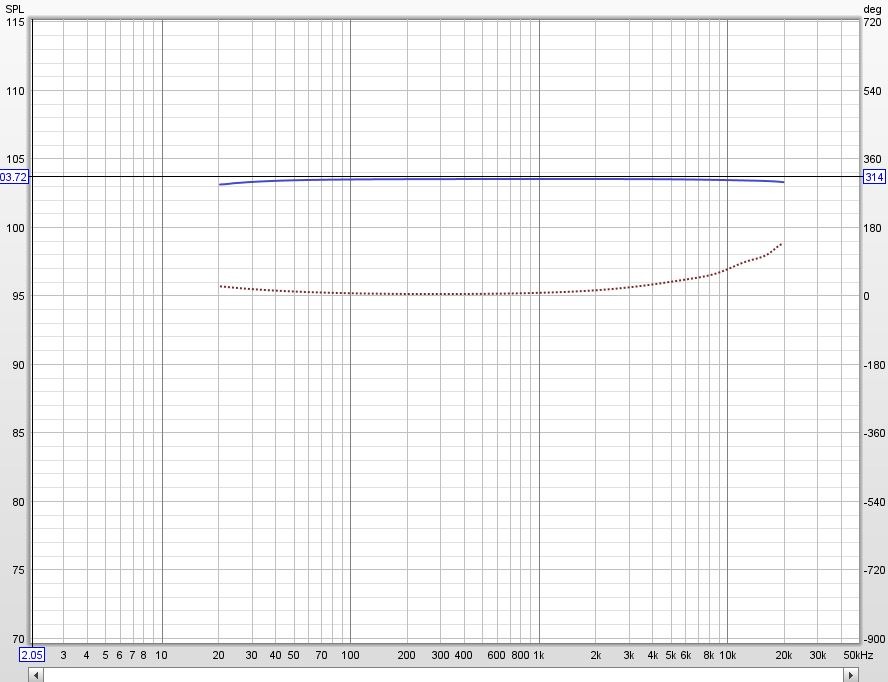Select the 03.72 SPL cursor readout box

point(14,177)
